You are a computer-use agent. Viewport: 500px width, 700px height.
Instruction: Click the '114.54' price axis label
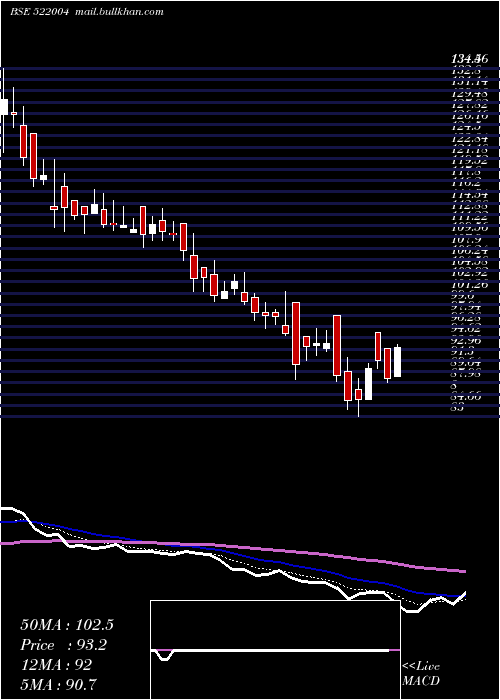[x=470, y=195]
